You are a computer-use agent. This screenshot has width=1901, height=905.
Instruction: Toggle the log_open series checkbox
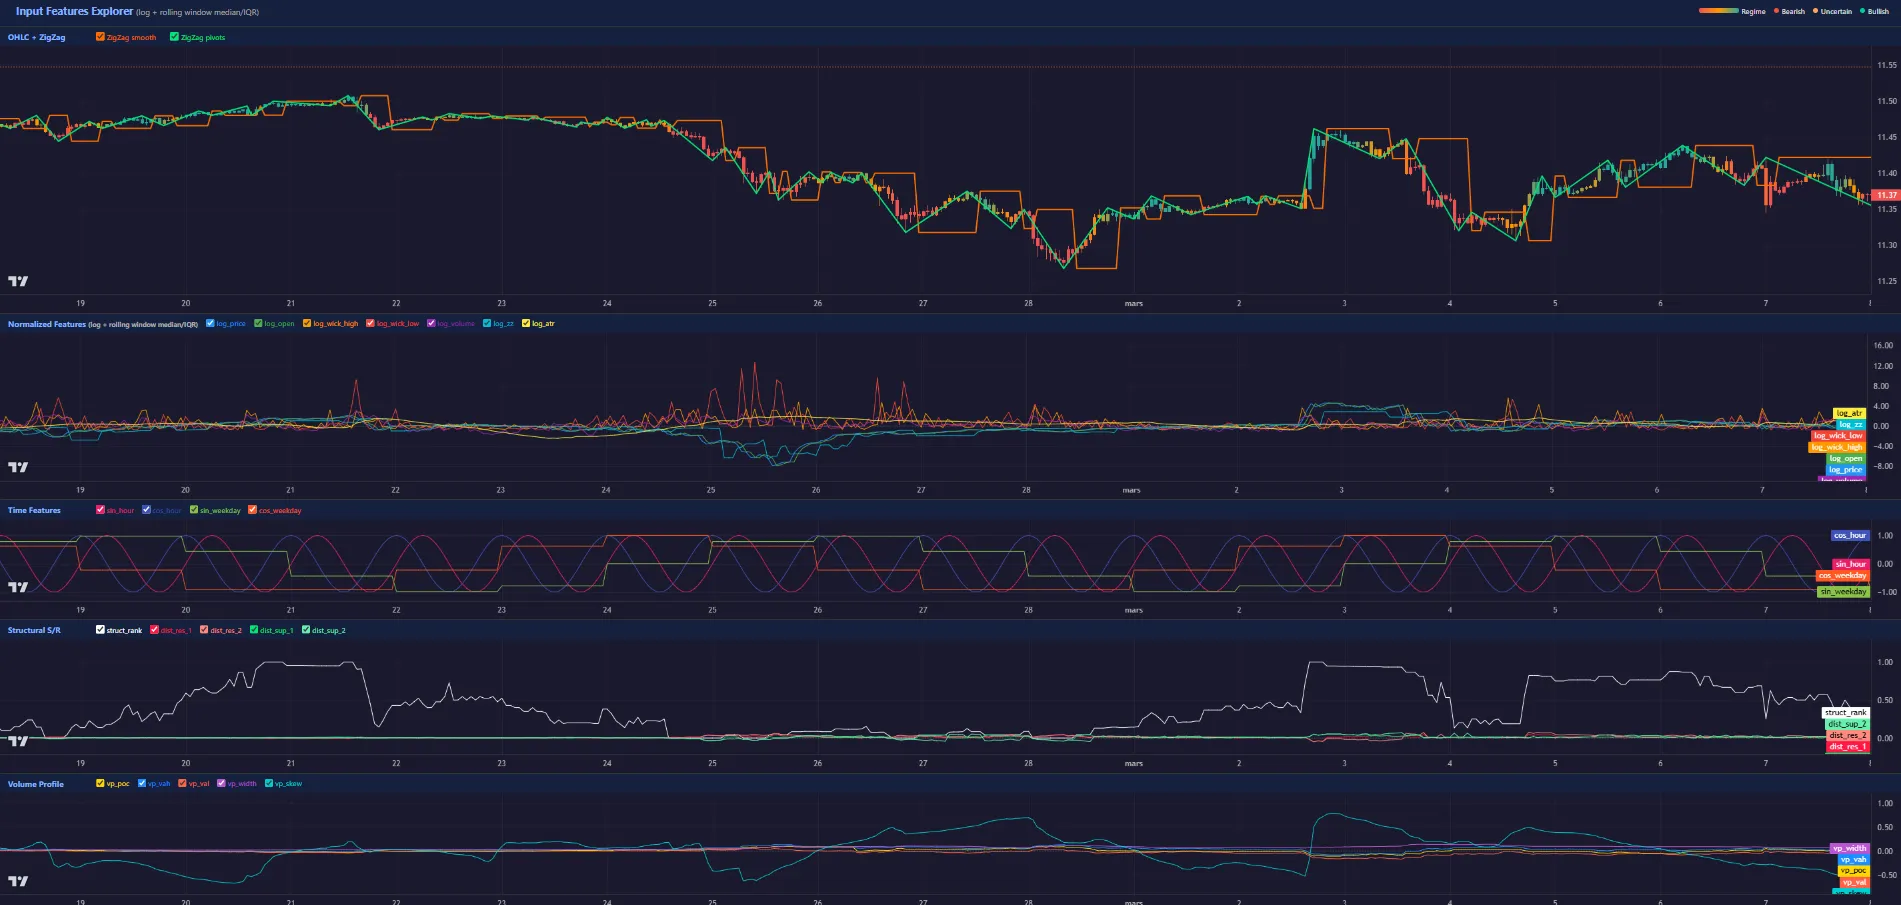click(258, 323)
